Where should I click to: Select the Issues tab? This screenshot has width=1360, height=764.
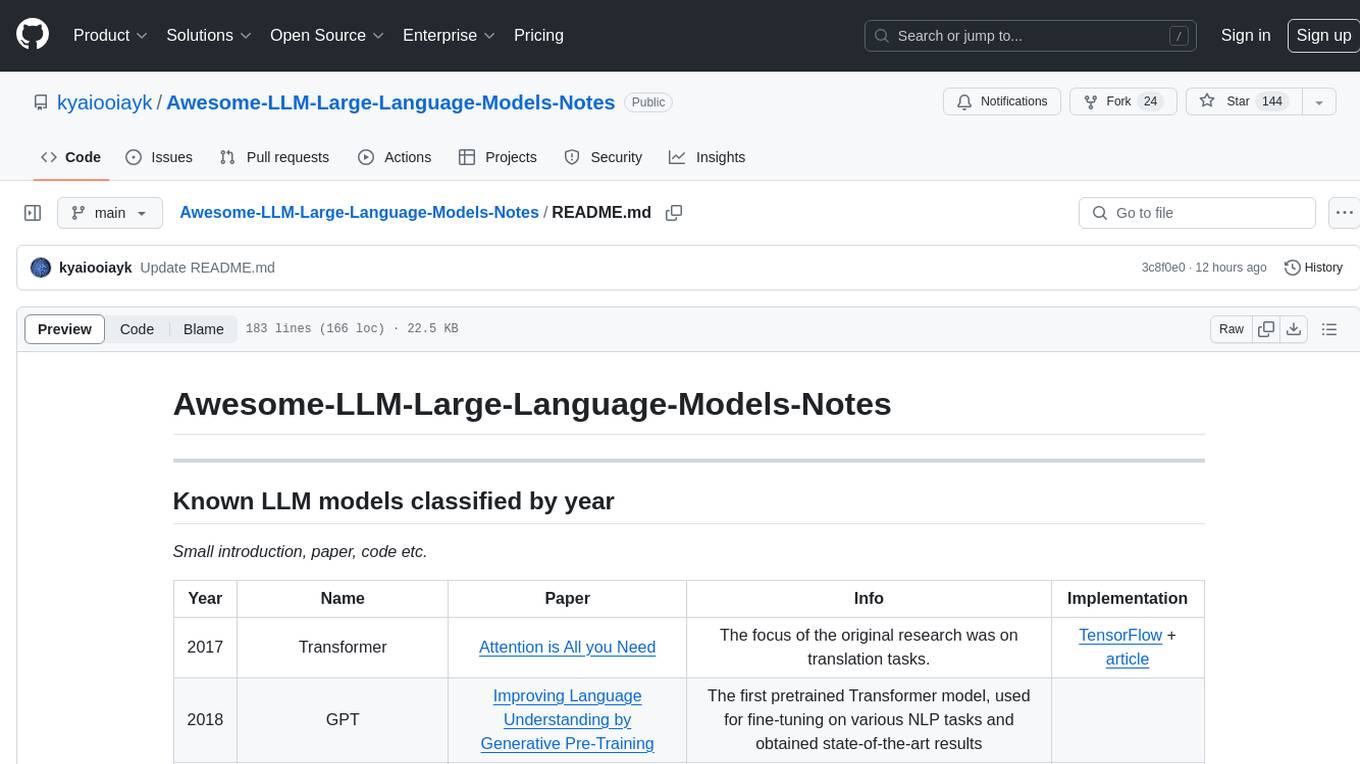point(159,157)
